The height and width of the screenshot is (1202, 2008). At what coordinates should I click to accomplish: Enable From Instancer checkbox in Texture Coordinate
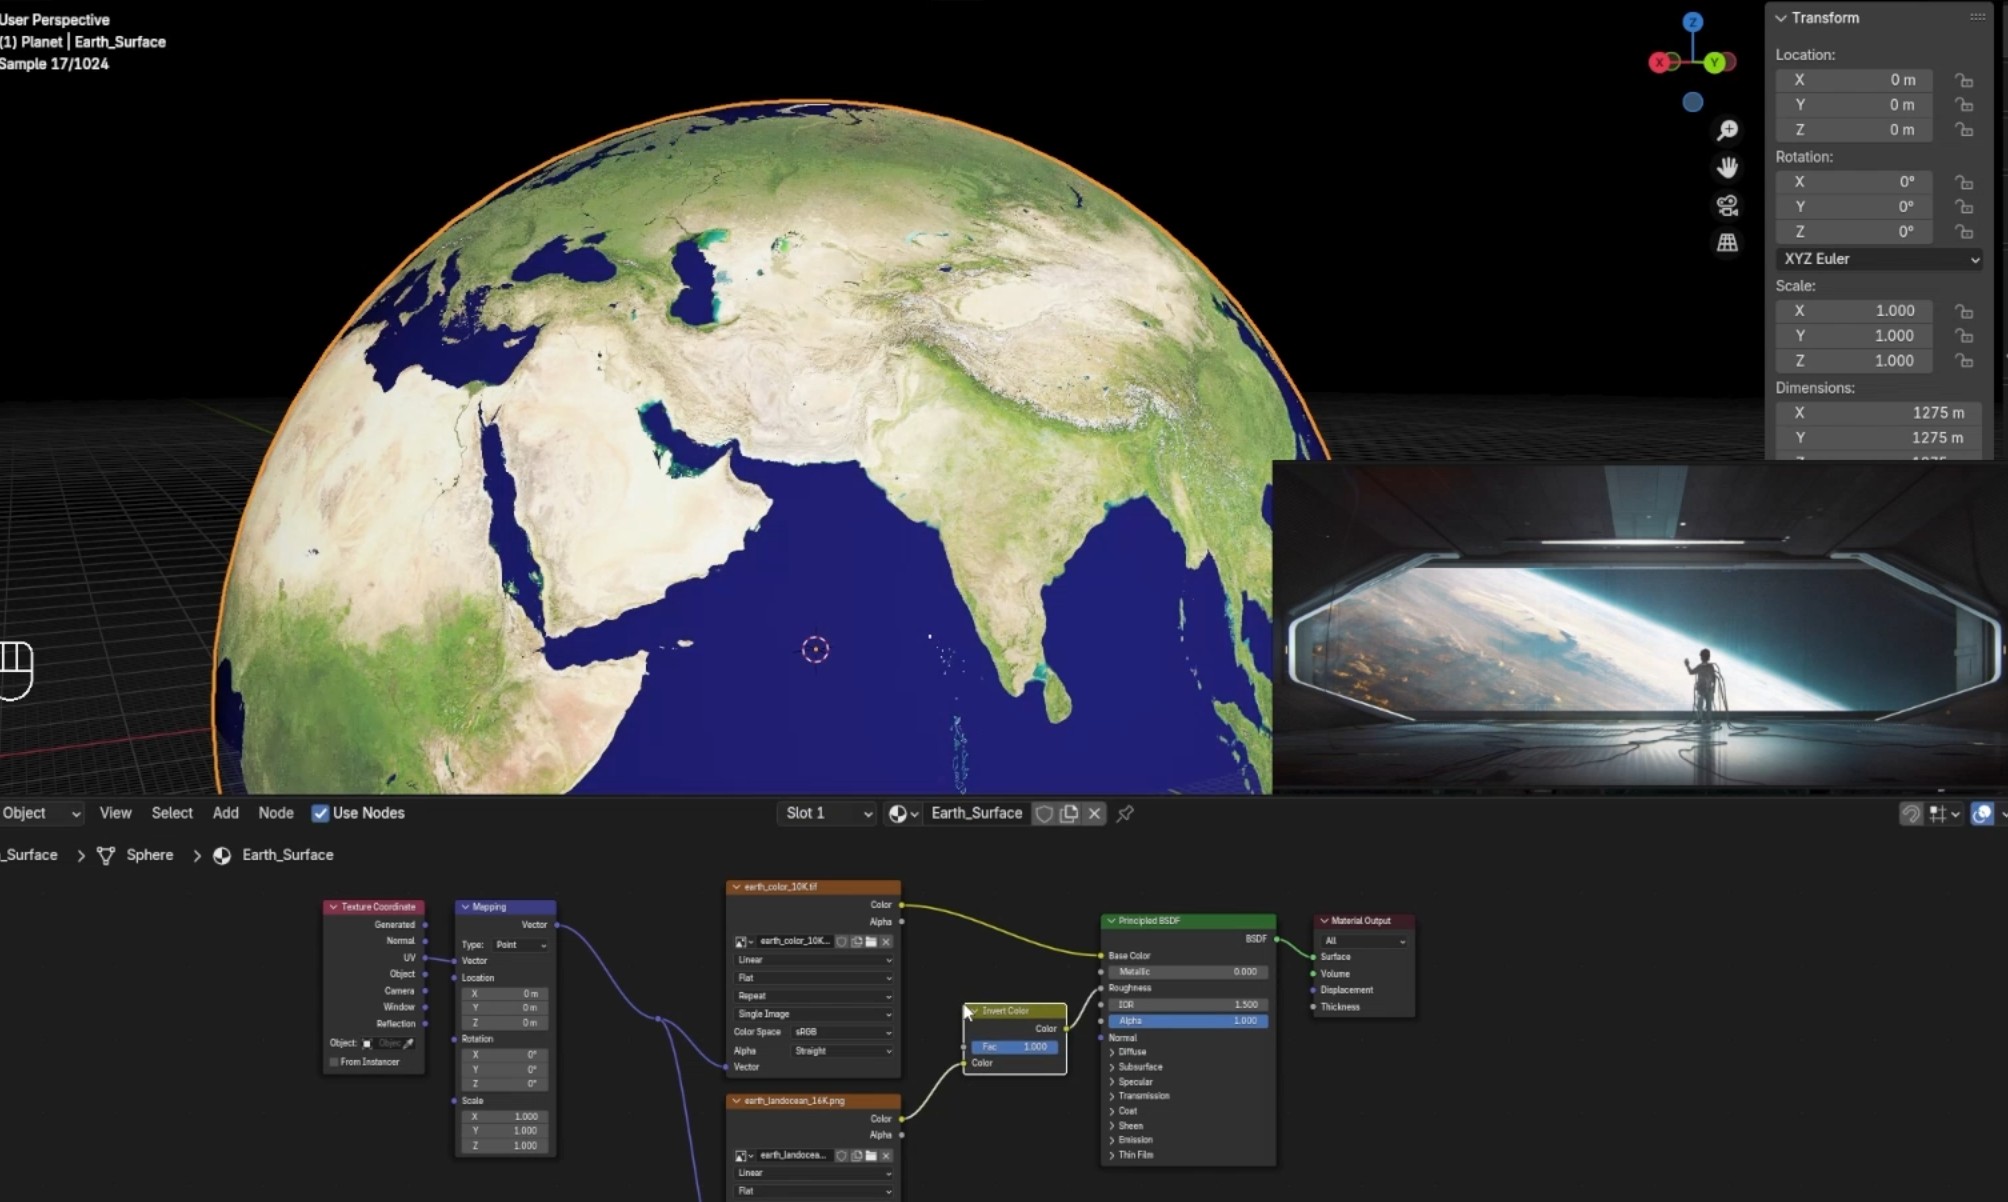click(334, 1062)
